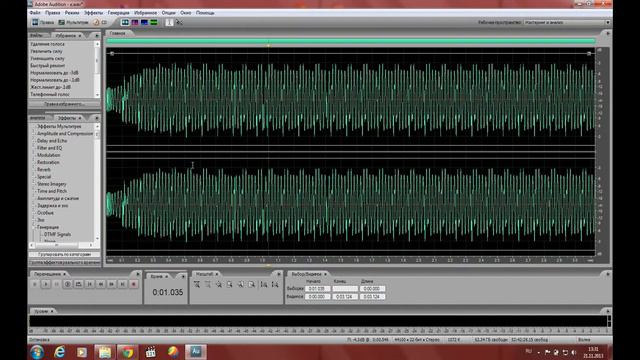Open Масштаб panel options menu arrow
This screenshot has width=640, height=360.
279,274
